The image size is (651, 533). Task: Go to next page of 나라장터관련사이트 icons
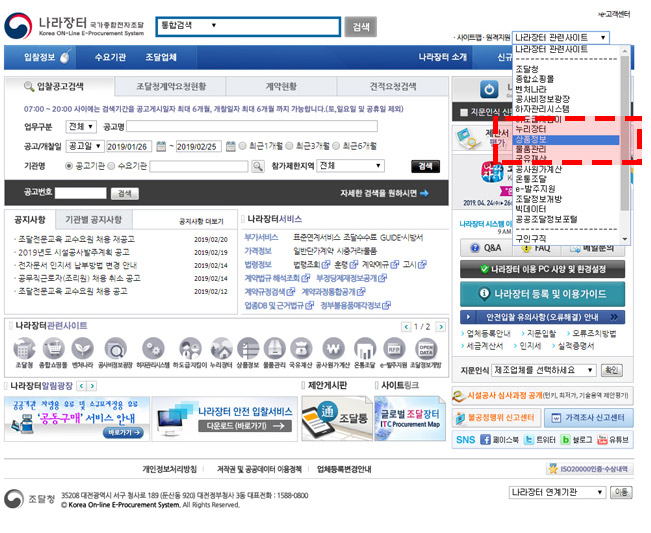coord(441,327)
